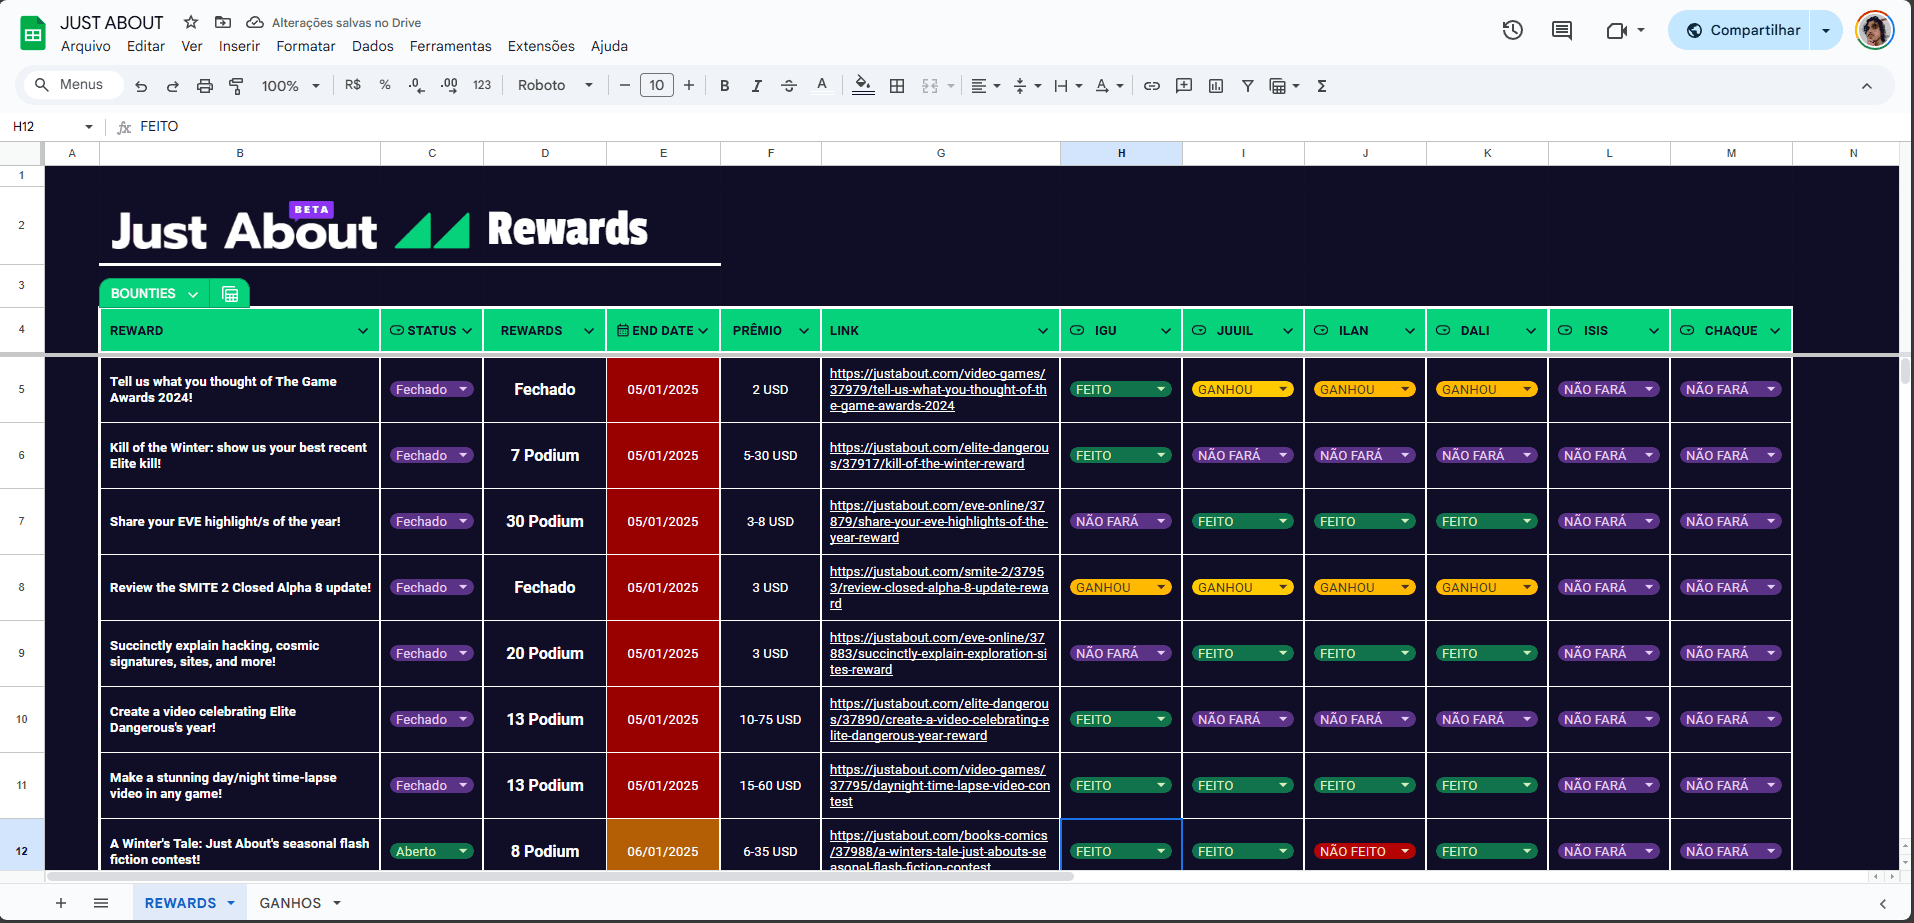Click the Compartilhar share button
This screenshot has width=1914, height=923.
[x=1743, y=30]
